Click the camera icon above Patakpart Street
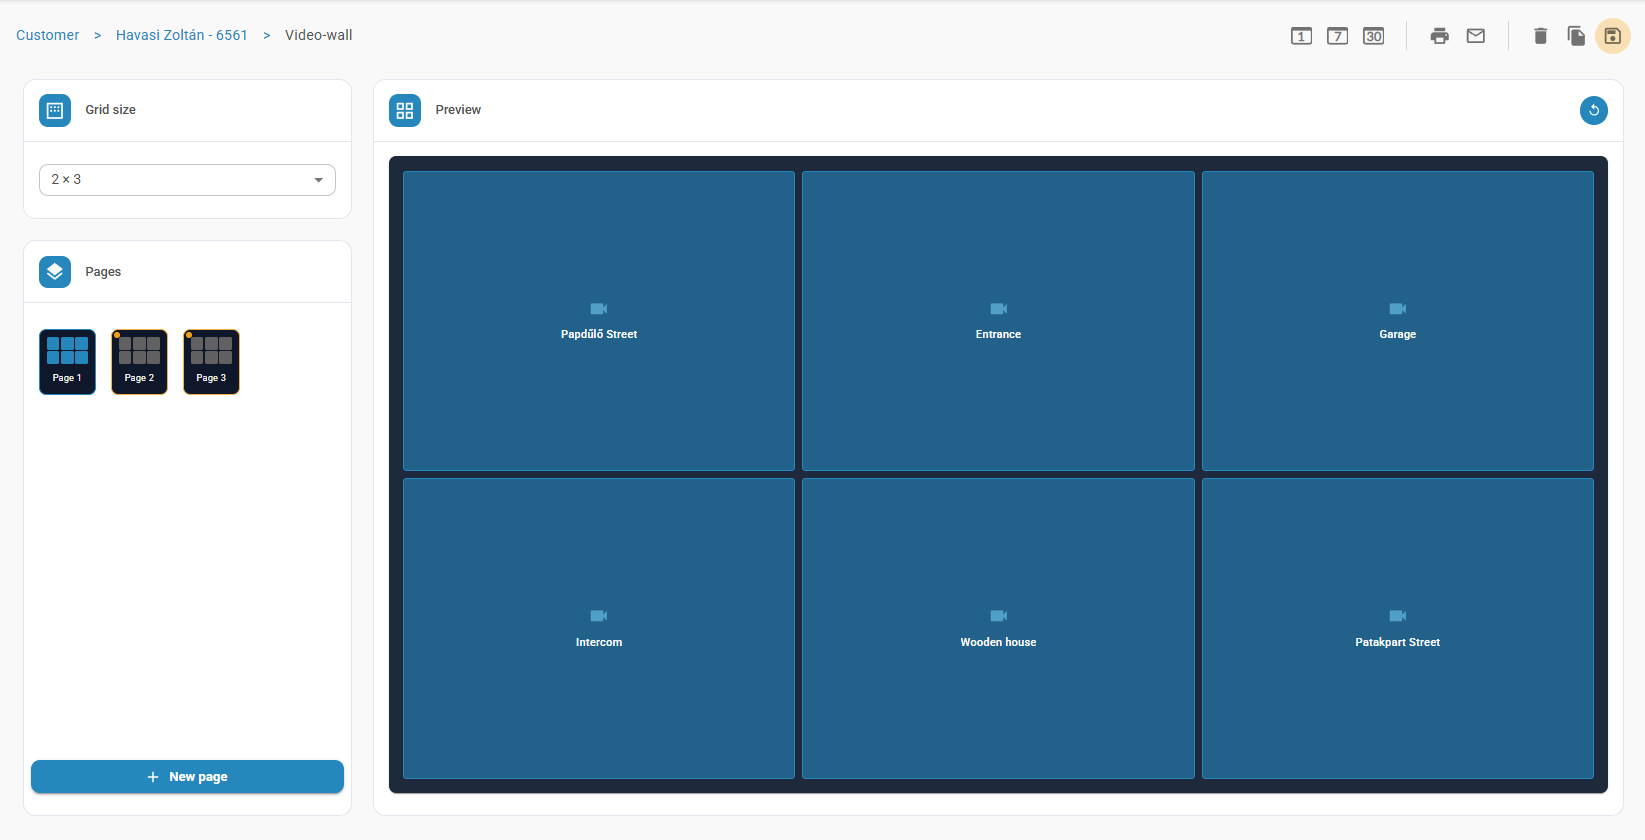Image resolution: width=1645 pixels, height=840 pixels. pyautogui.click(x=1397, y=616)
